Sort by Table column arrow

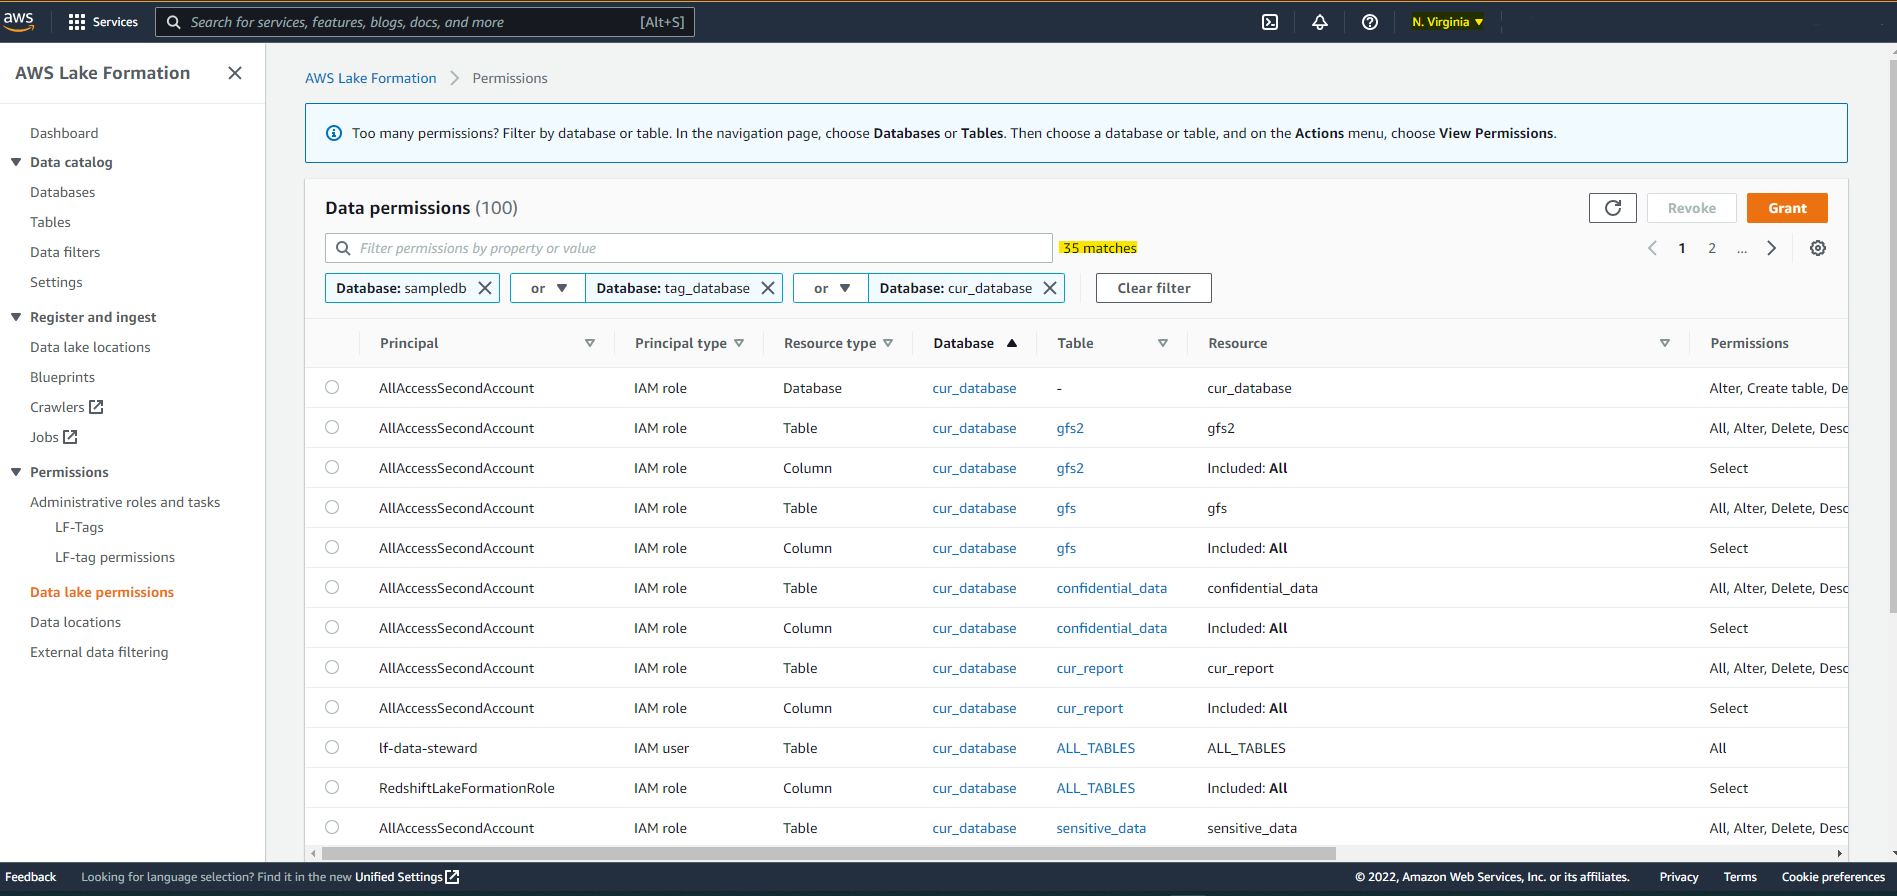tap(1163, 343)
